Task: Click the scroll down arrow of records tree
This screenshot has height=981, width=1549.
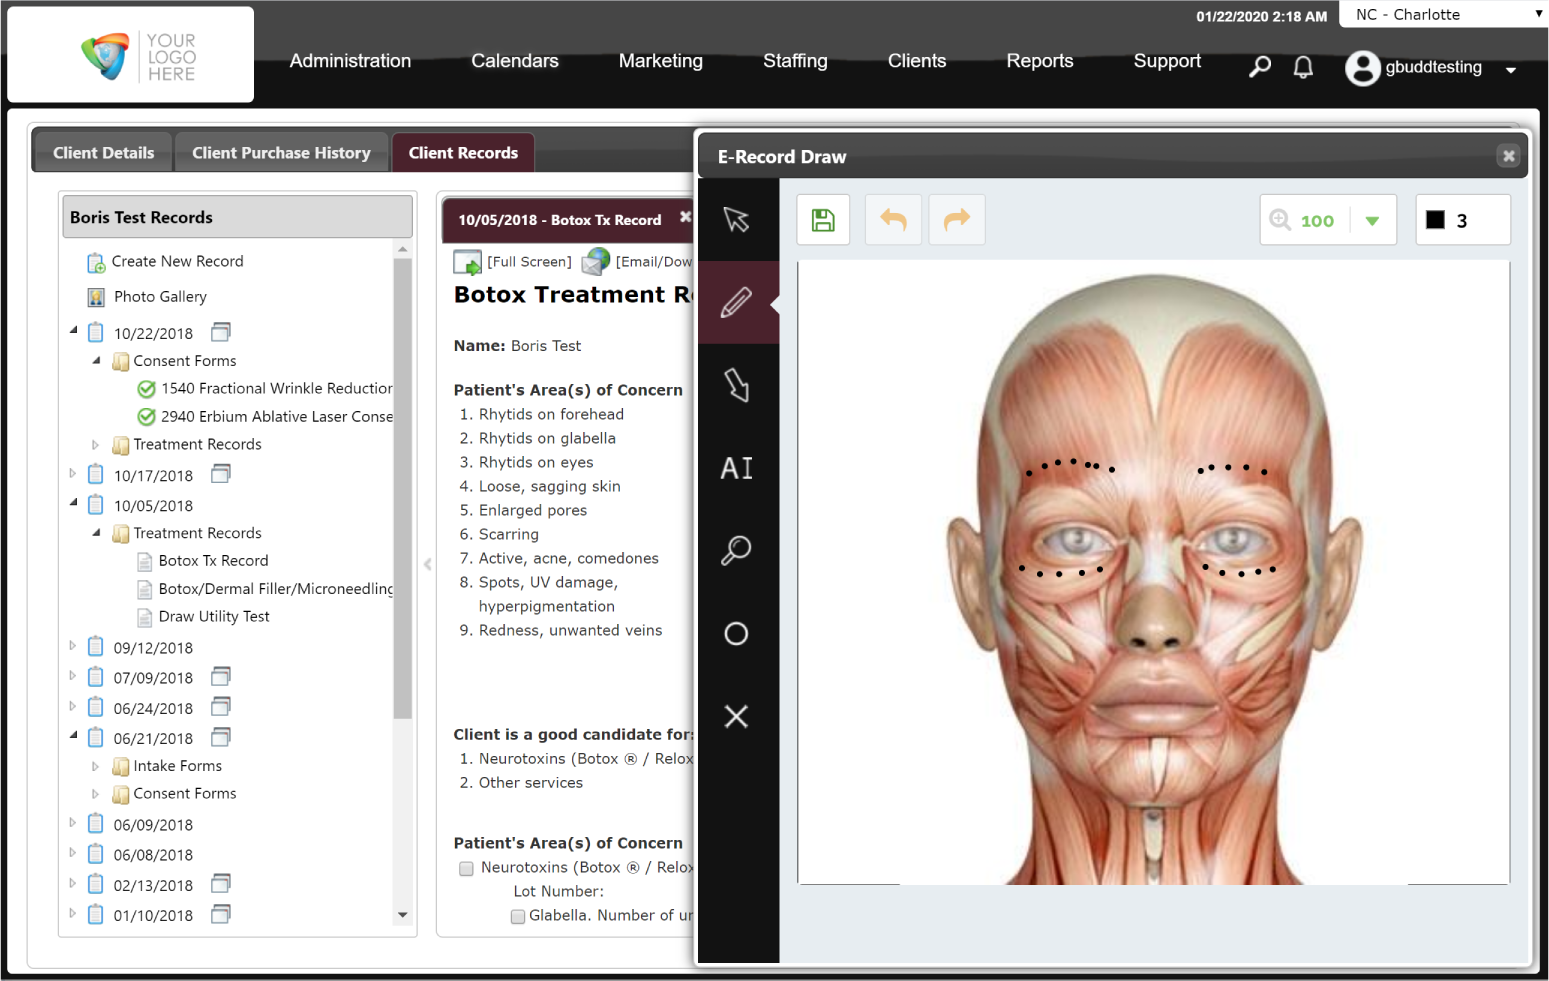Action: 402,915
